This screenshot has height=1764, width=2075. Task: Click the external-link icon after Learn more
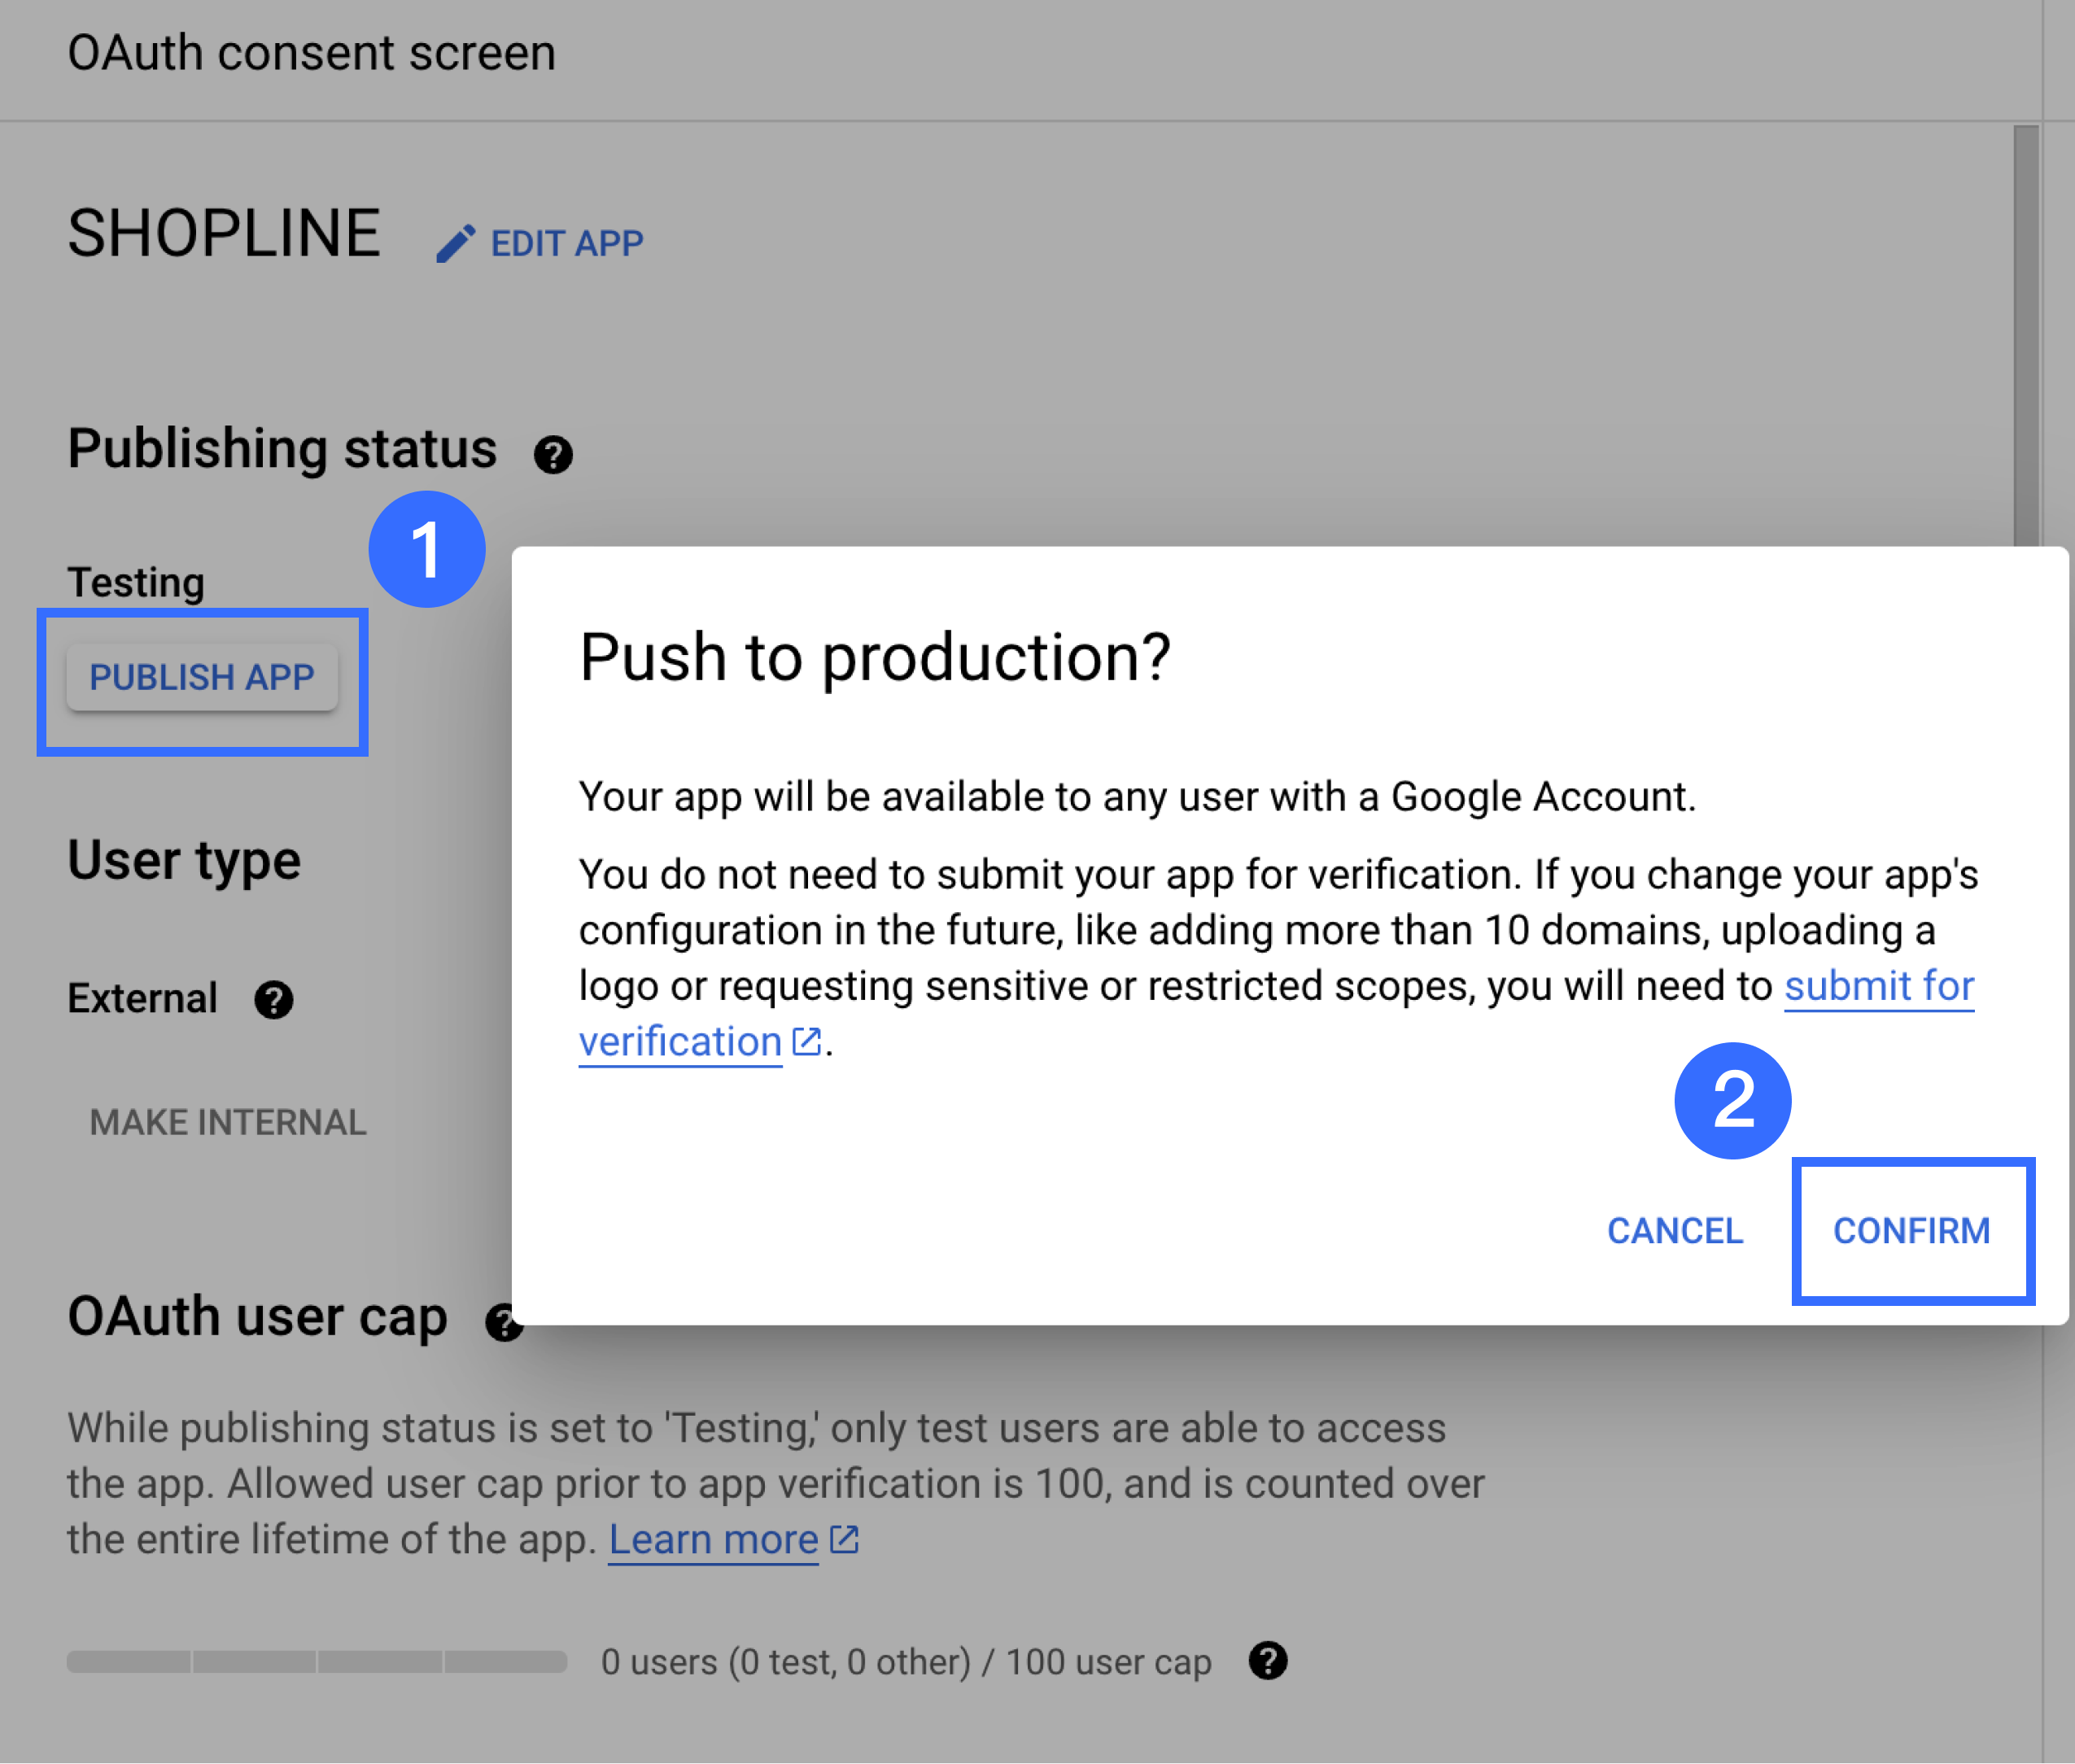pyautogui.click(x=845, y=1539)
